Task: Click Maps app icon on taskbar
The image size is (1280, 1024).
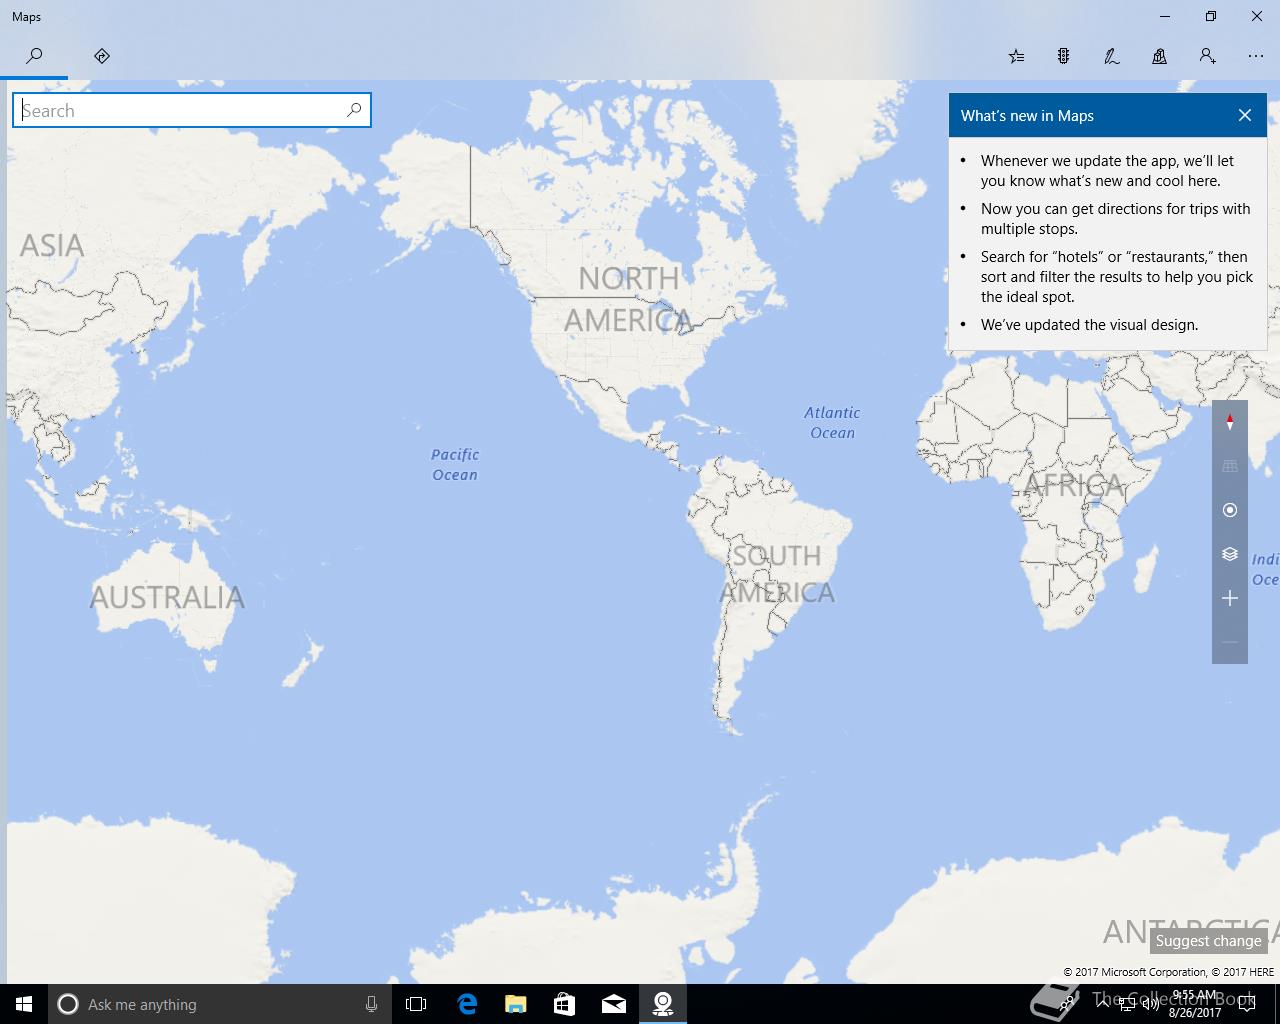Action: tap(663, 1004)
